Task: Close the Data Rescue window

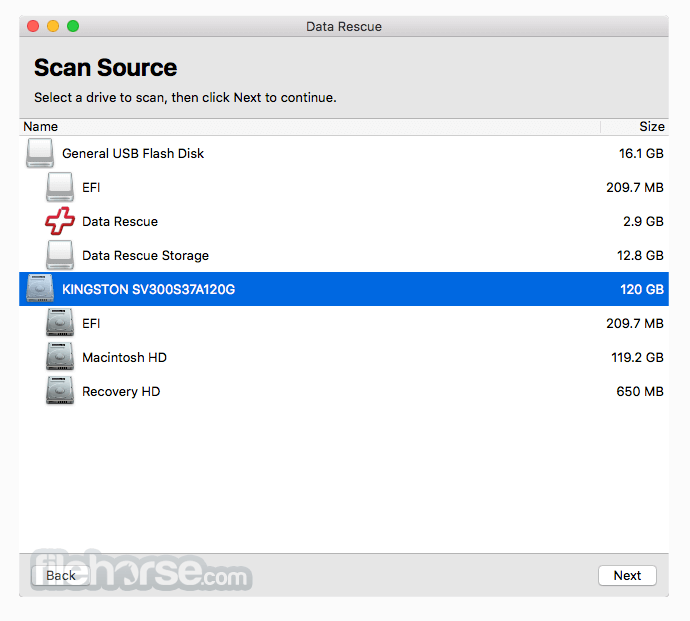Action: [x=33, y=26]
